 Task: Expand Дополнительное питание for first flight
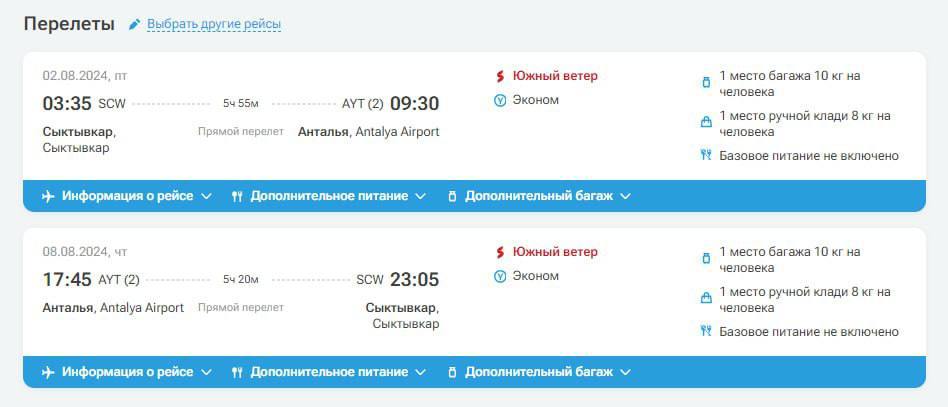329,196
